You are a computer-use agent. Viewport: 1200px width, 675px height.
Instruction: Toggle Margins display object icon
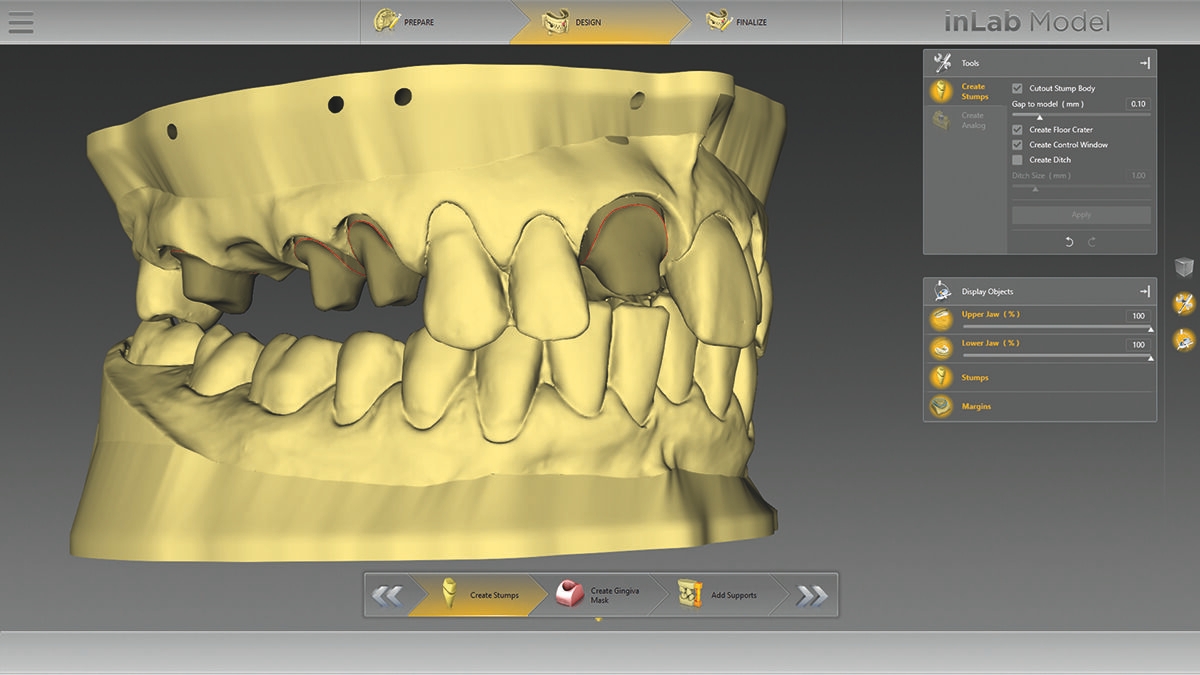coord(941,406)
